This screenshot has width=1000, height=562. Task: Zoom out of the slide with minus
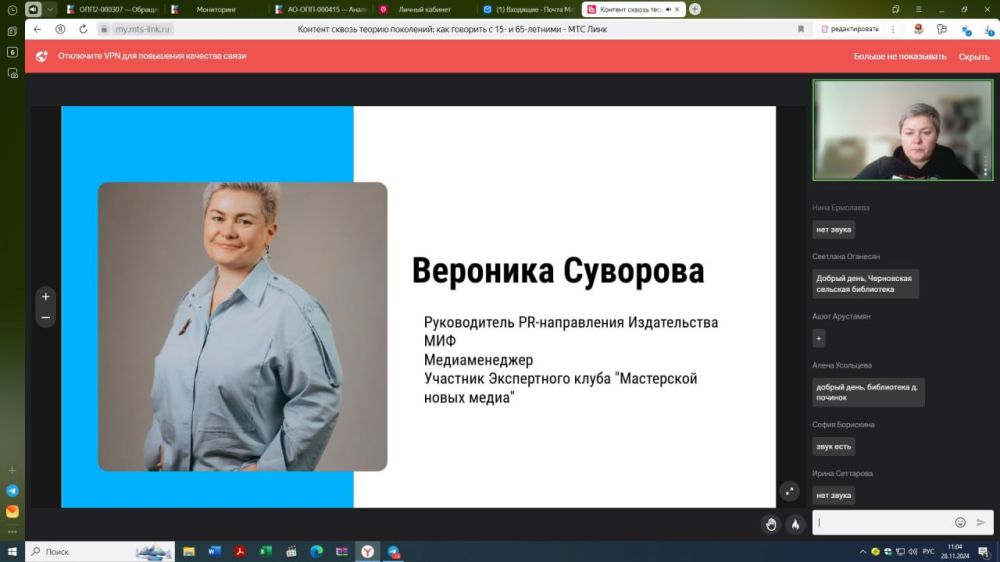tap(45, 317)
